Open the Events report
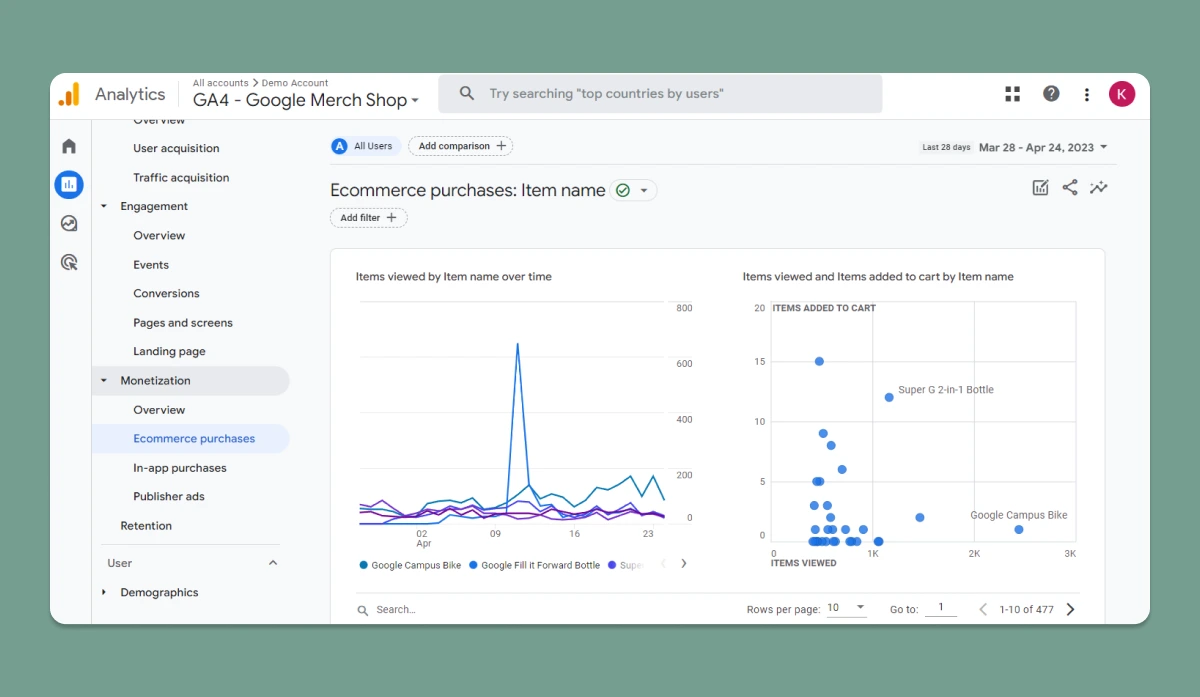The width and height of the screenshot is (1200, 697). pyautogui.click(x=151, y=265)
